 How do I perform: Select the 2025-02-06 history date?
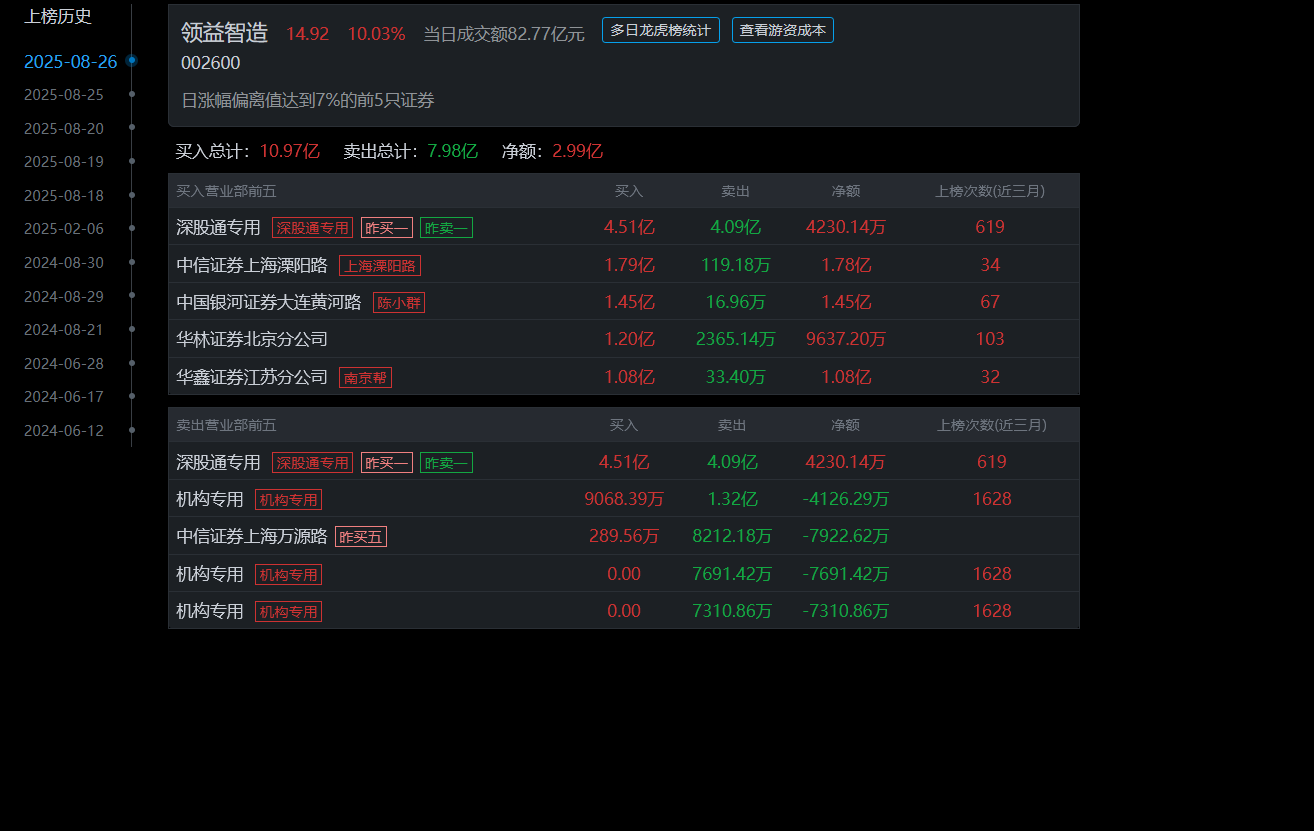tap(64, 229)
